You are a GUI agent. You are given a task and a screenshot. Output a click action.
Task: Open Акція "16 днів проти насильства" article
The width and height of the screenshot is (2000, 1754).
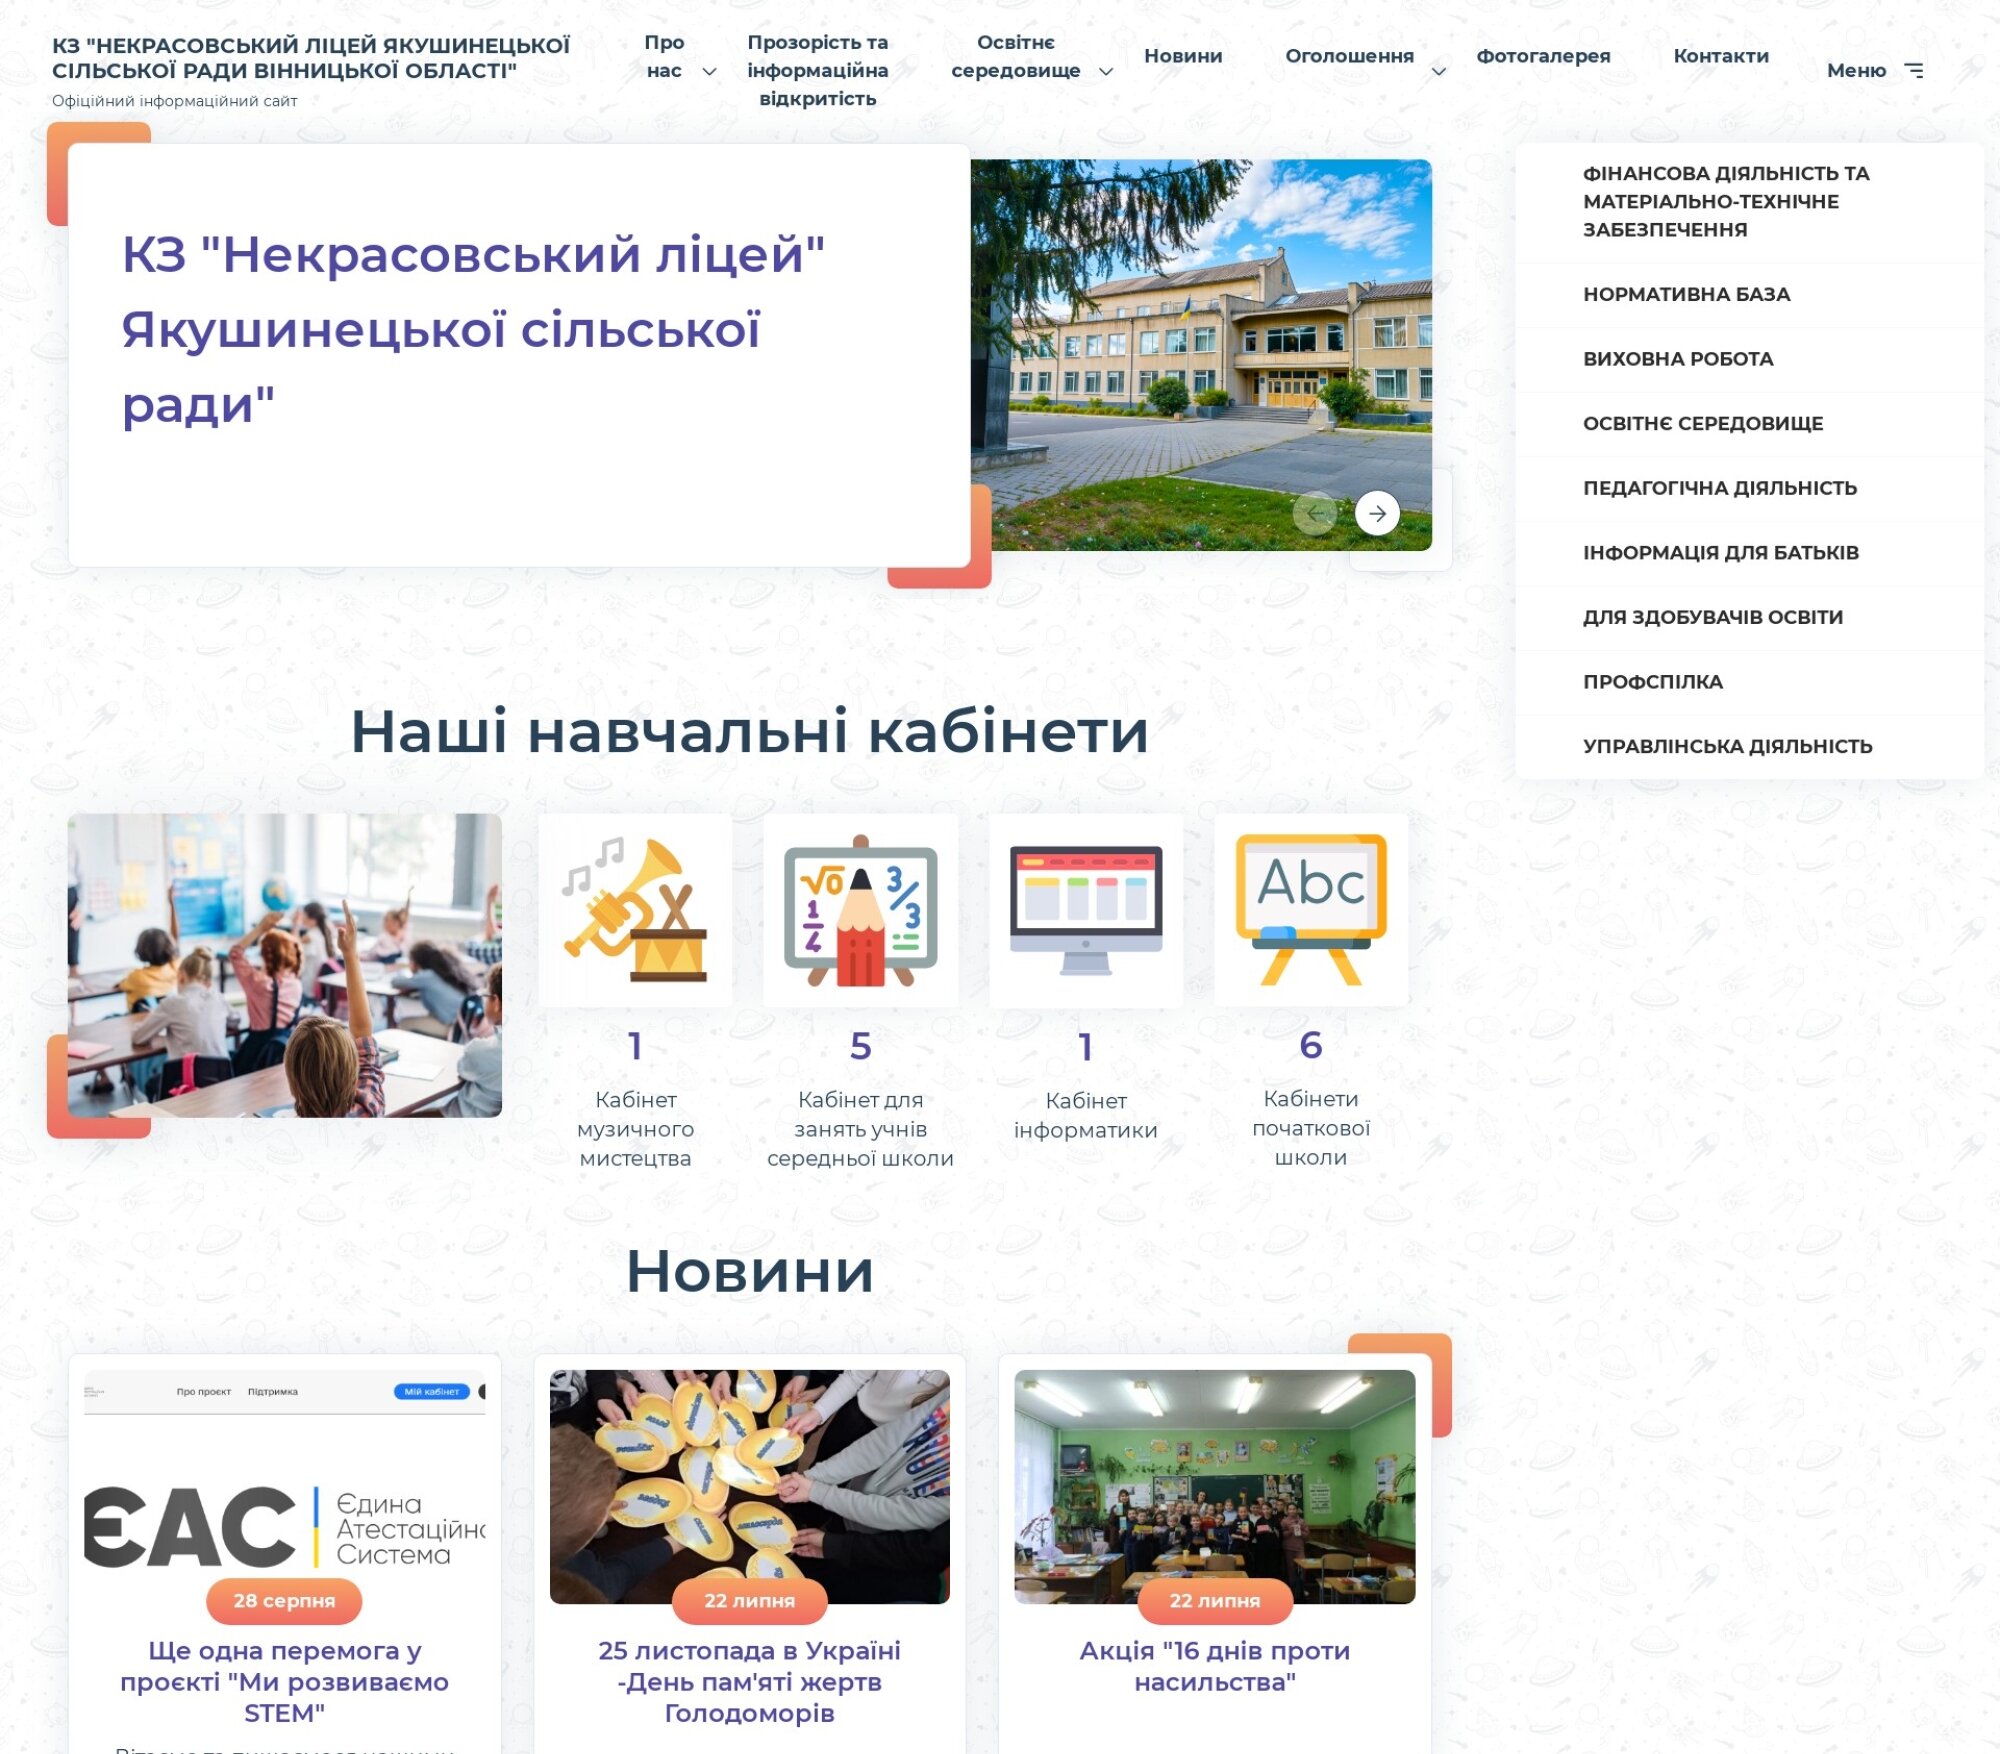pyautogui.click(x=1214, y=1666)
